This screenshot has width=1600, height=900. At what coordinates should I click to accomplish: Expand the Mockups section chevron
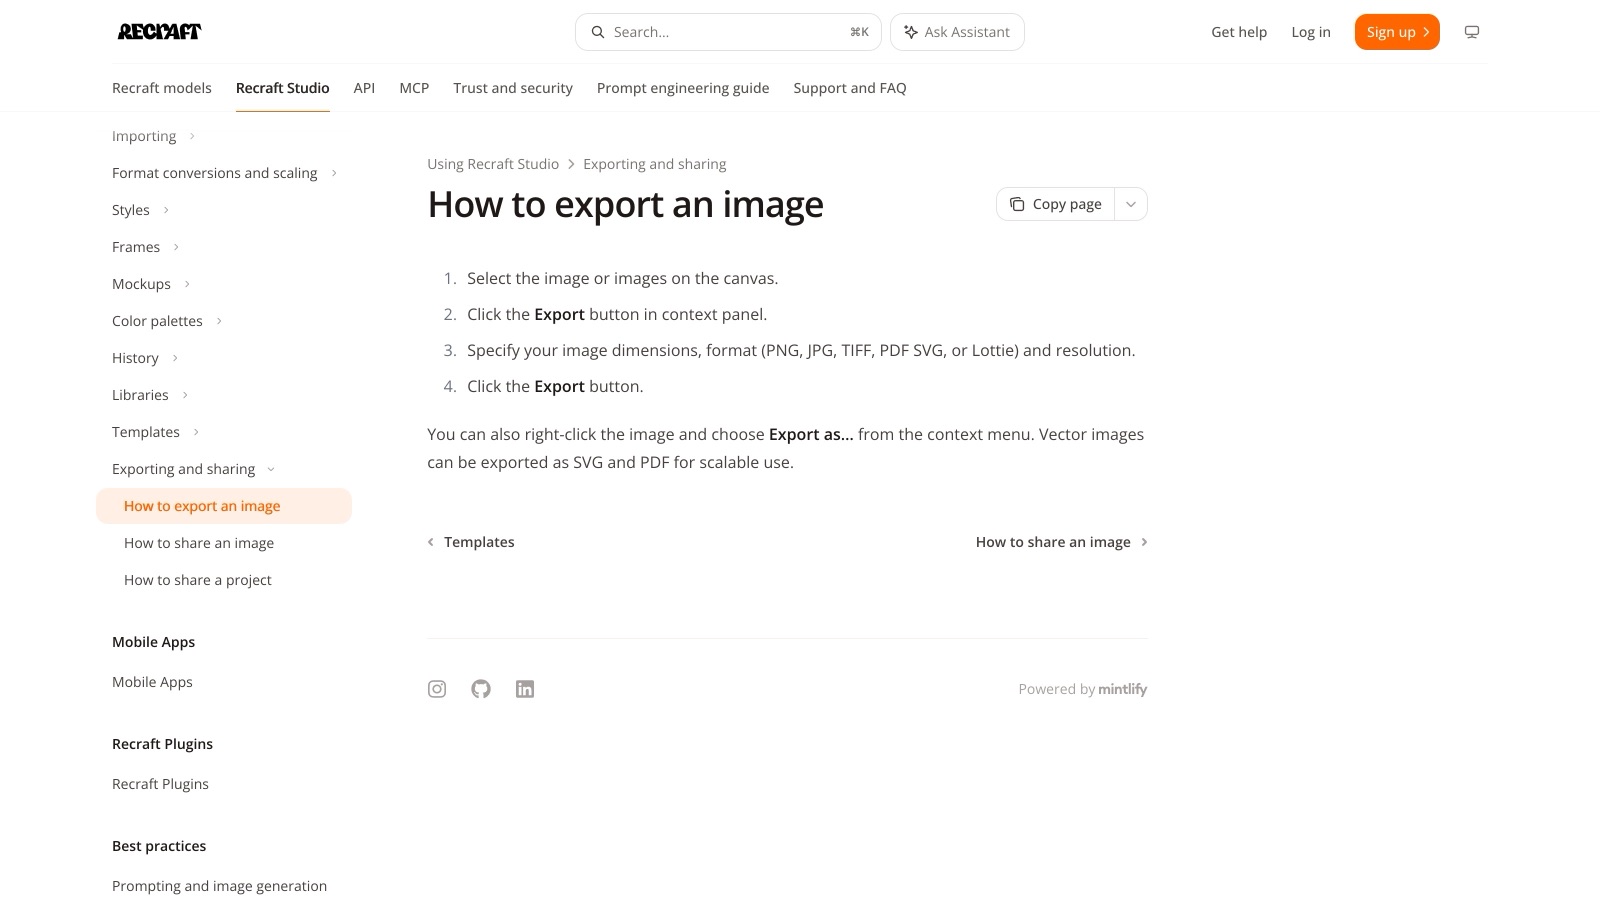tap(187, 284)
